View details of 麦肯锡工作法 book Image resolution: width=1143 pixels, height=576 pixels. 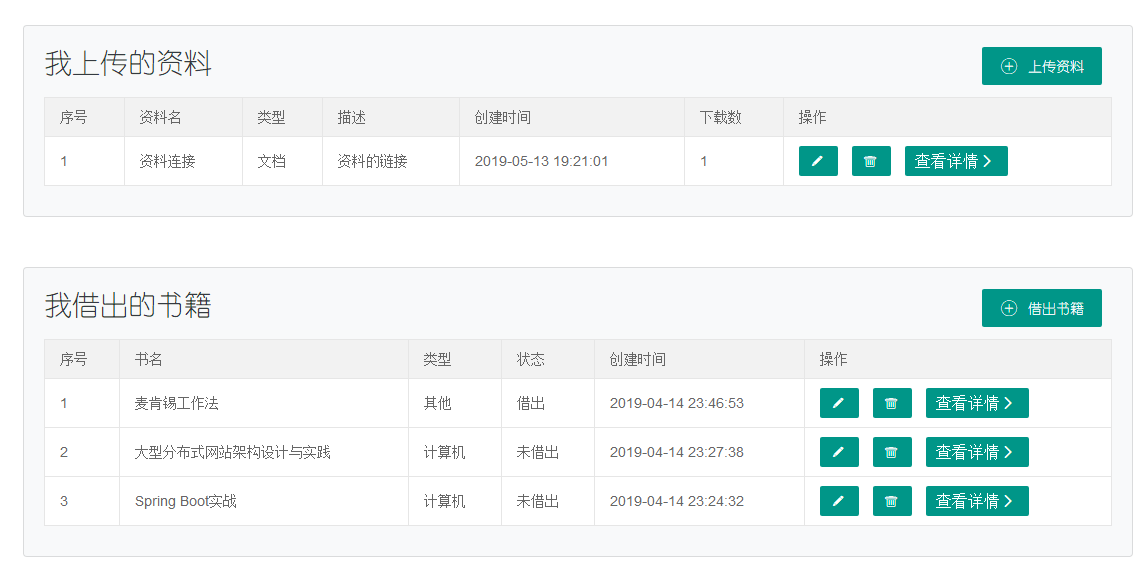tap(976, 403)
